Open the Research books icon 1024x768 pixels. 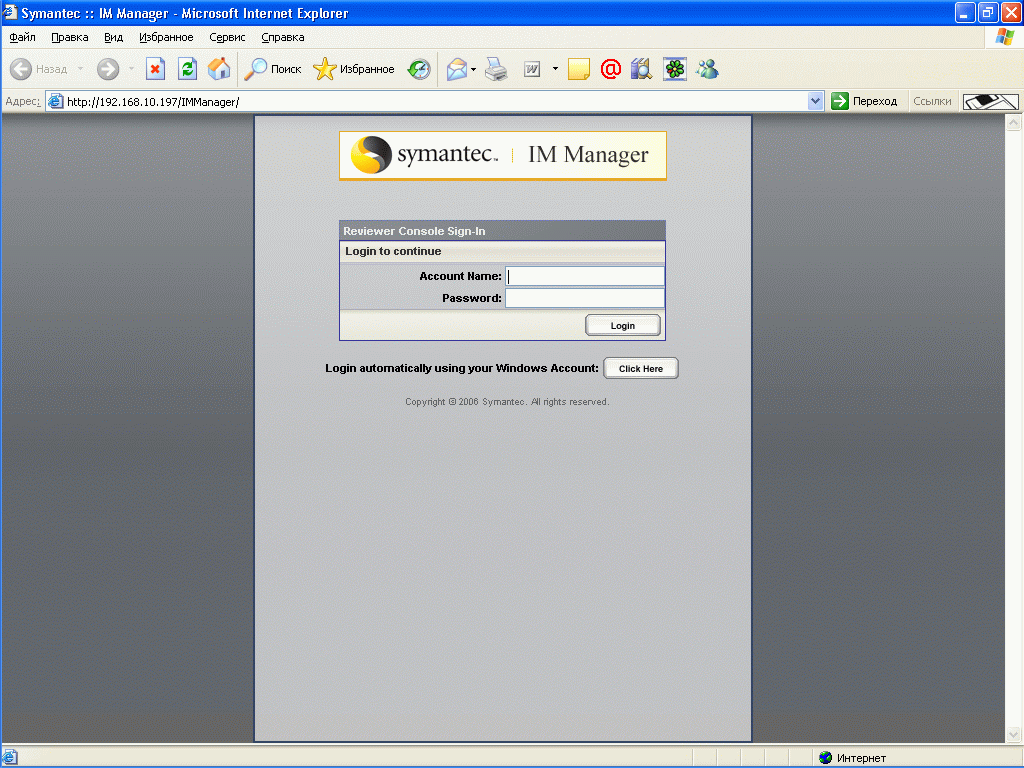[641, 69]
